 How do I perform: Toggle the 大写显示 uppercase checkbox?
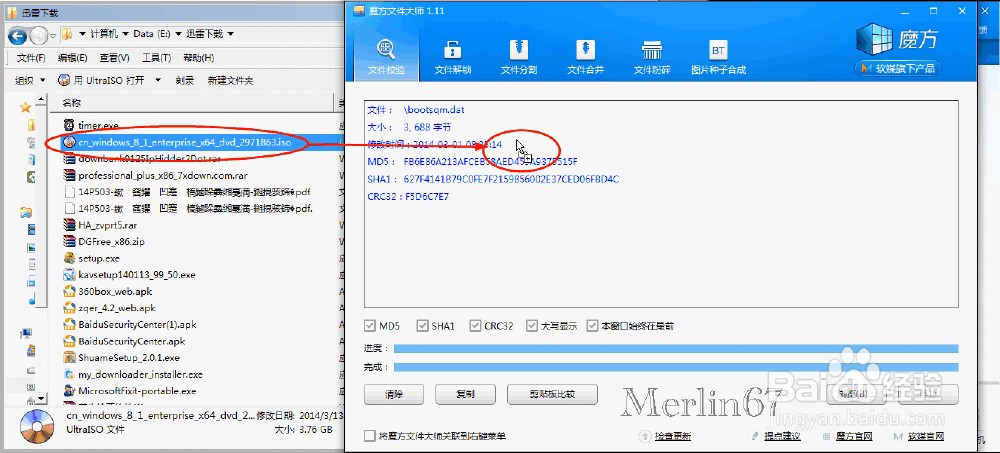(532, 325)
